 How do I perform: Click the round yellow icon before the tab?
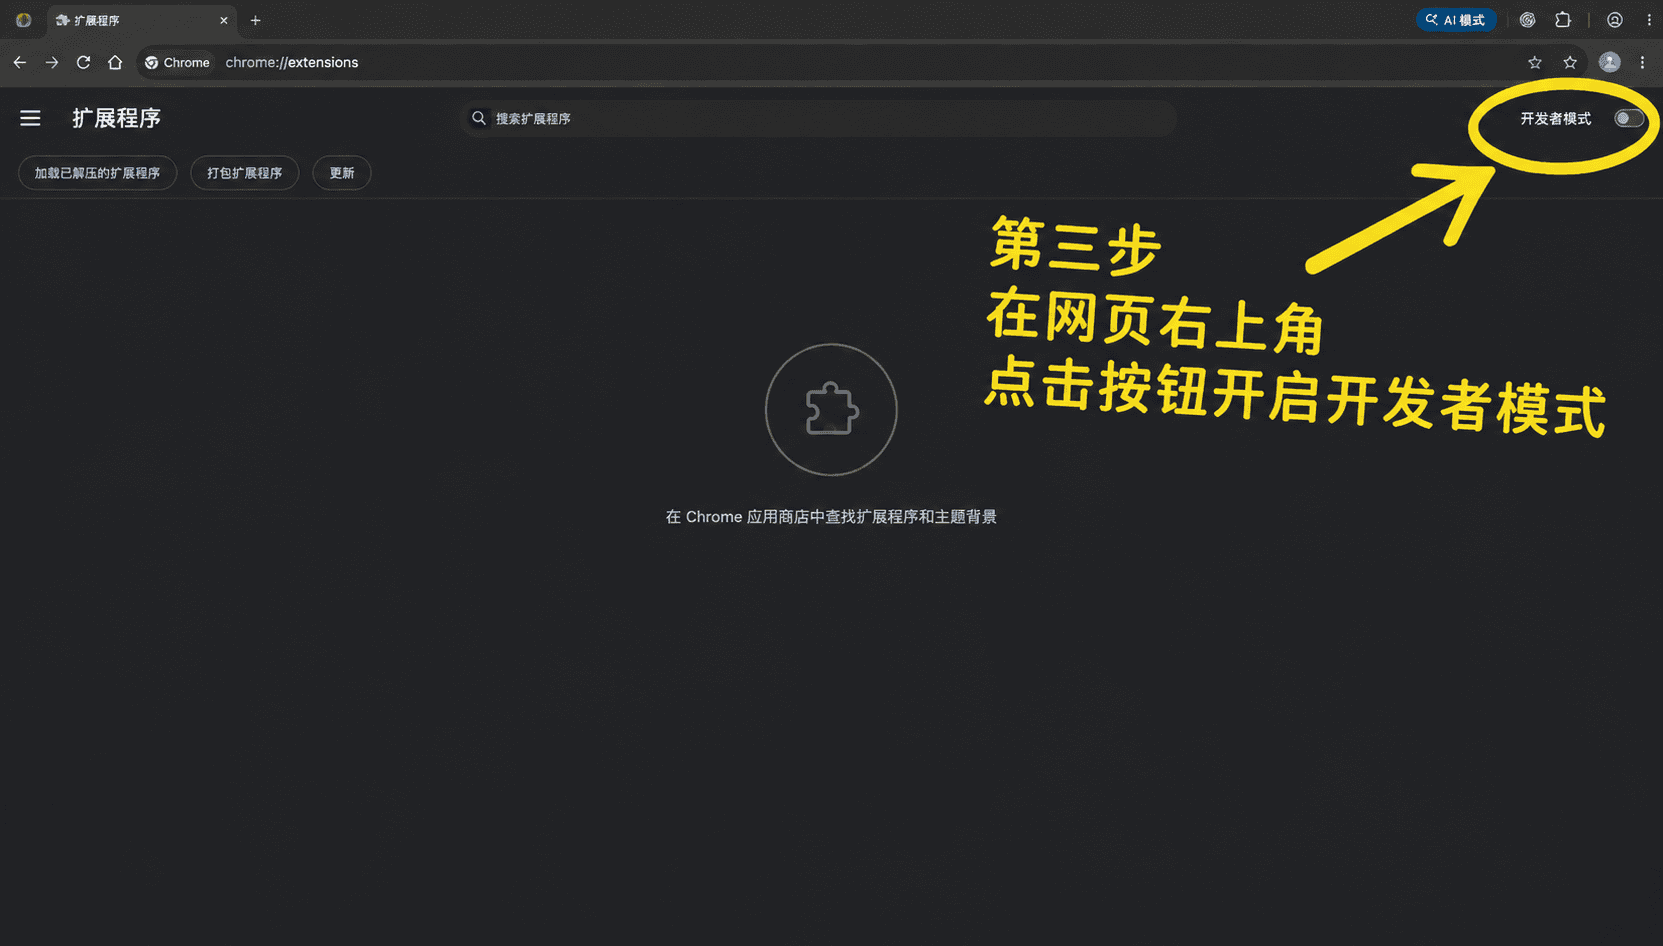pyautogui.click(x=24, y=20)
